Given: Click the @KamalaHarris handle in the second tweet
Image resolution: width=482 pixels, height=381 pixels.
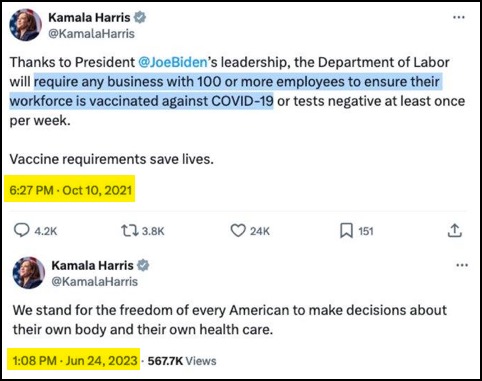Looking at the screenshot, I should [94, 282].
